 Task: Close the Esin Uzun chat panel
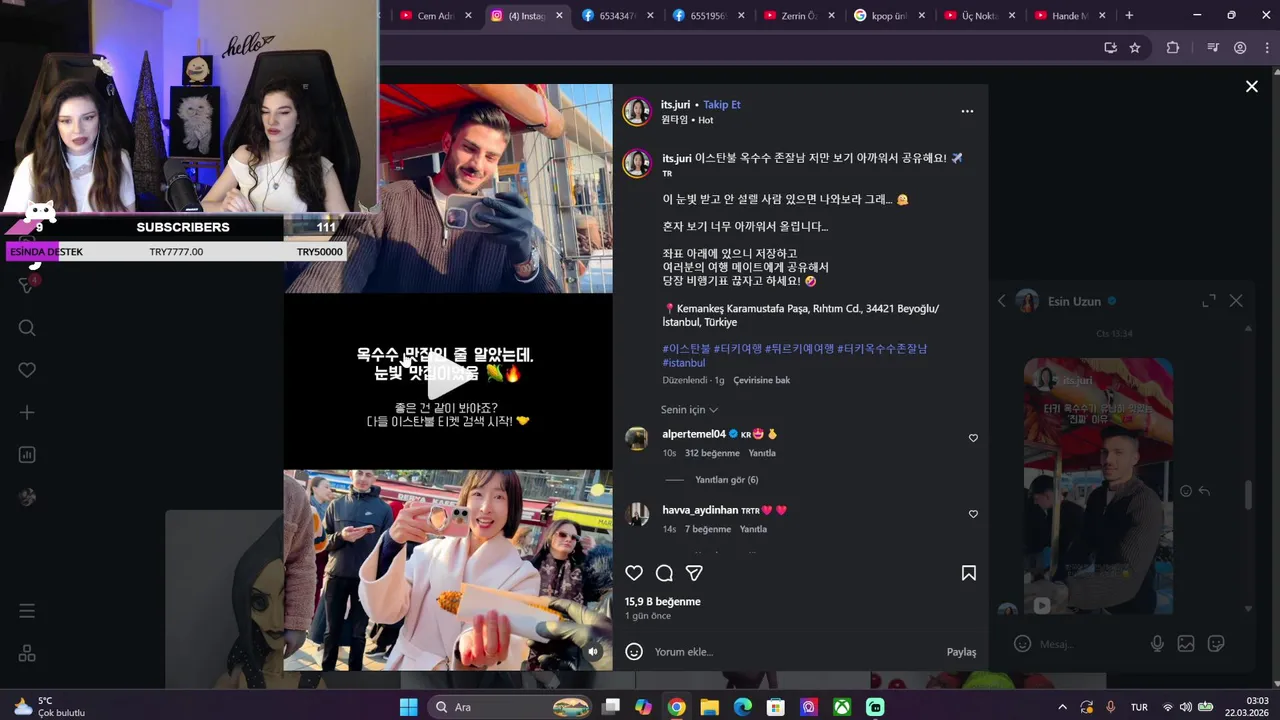1236,301
